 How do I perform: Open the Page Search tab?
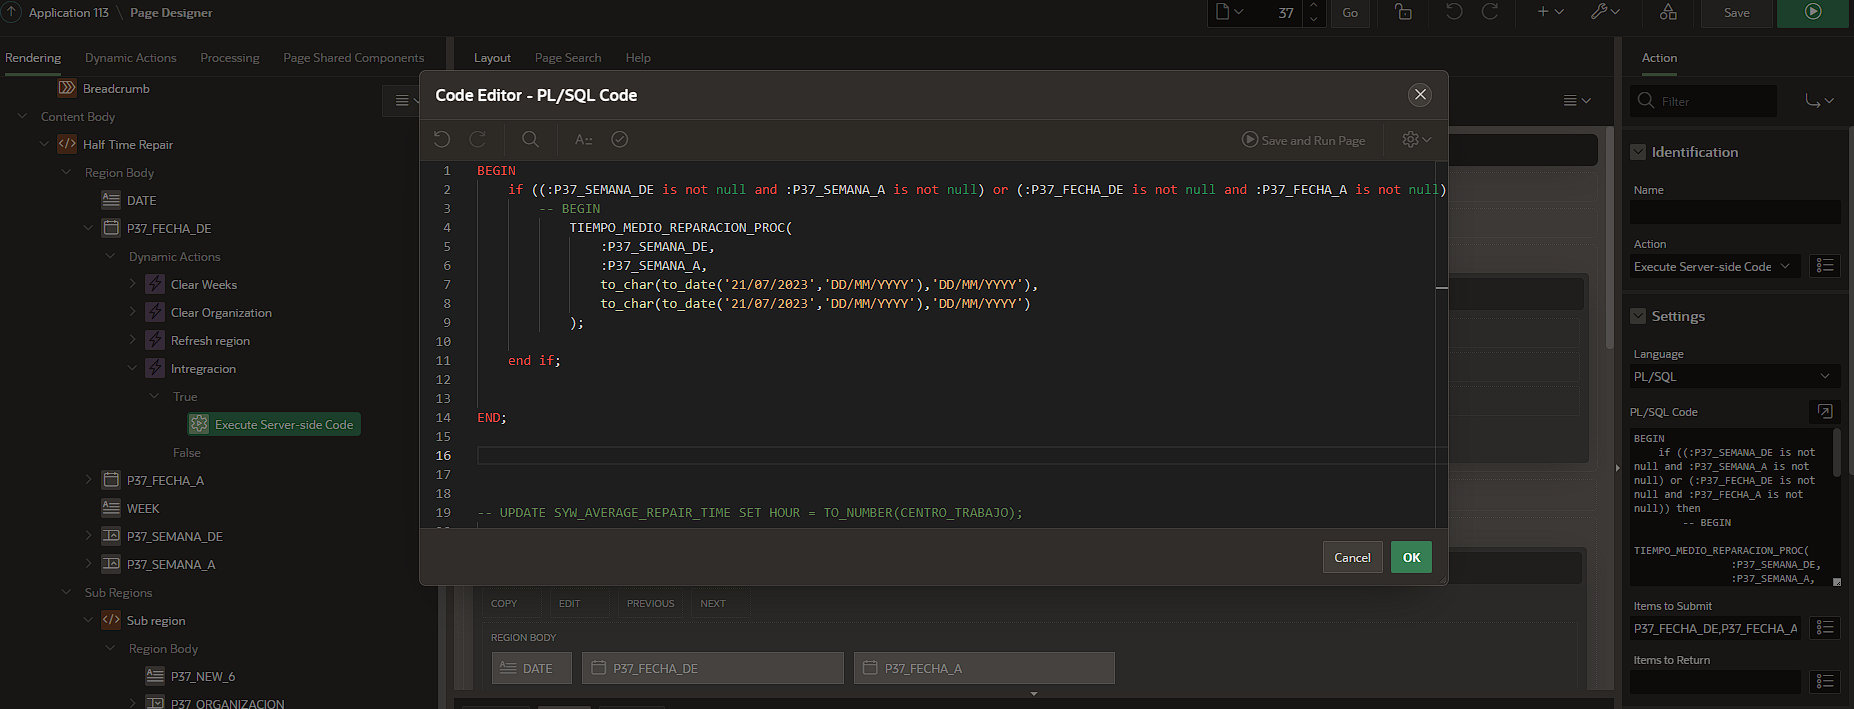tap(568, 58)
